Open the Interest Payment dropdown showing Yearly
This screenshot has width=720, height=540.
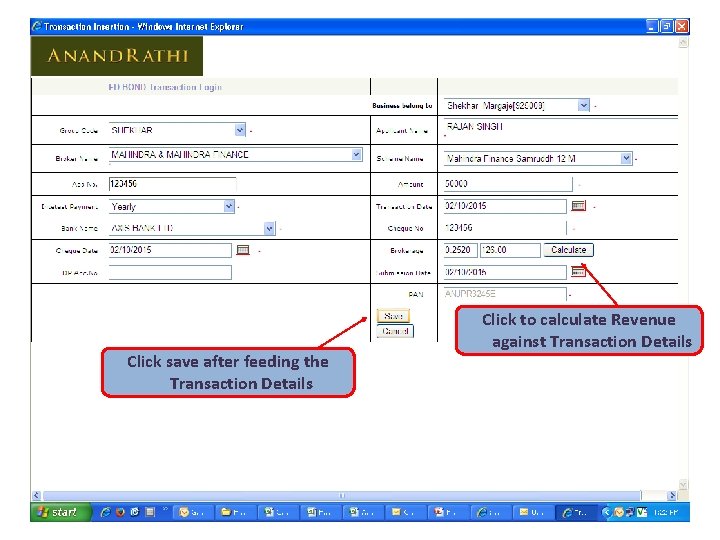click(x=229, y=207)
